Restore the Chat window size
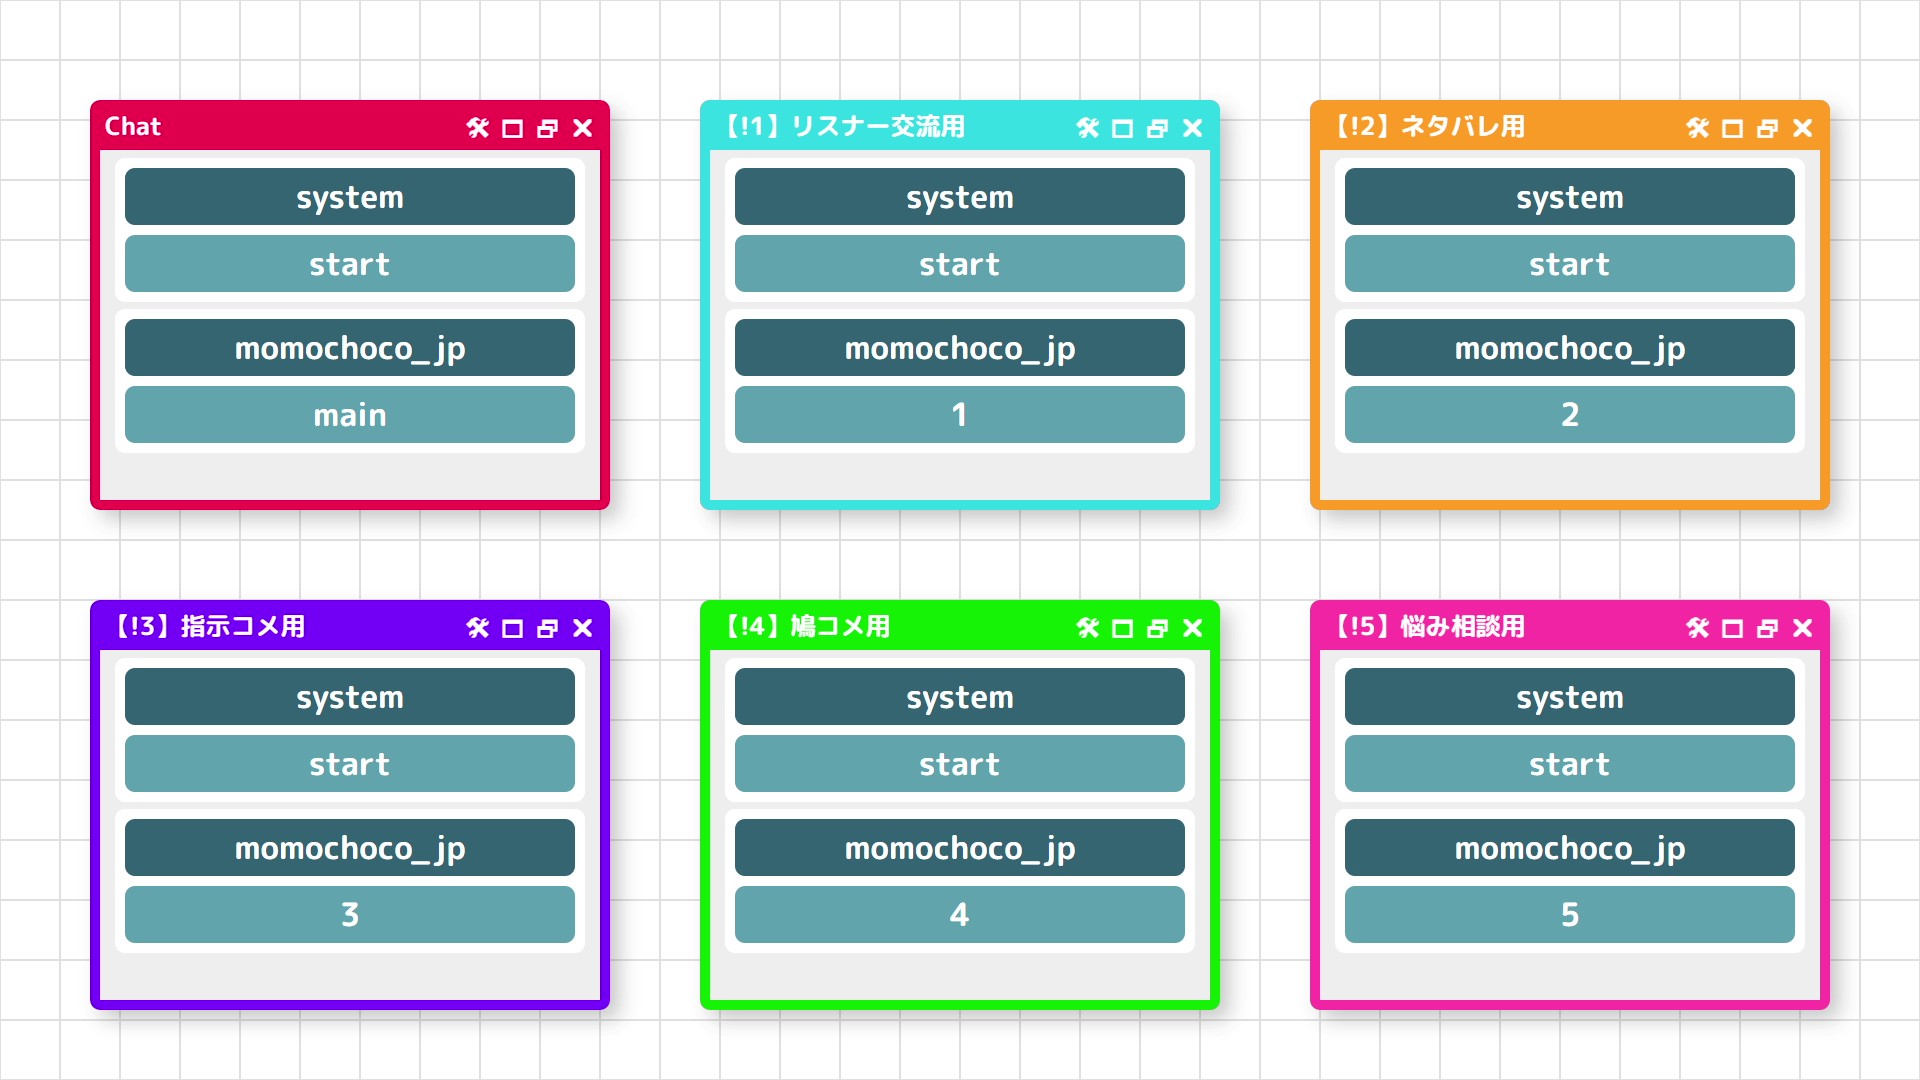Screen dimensions: 1920x1080 548,128
